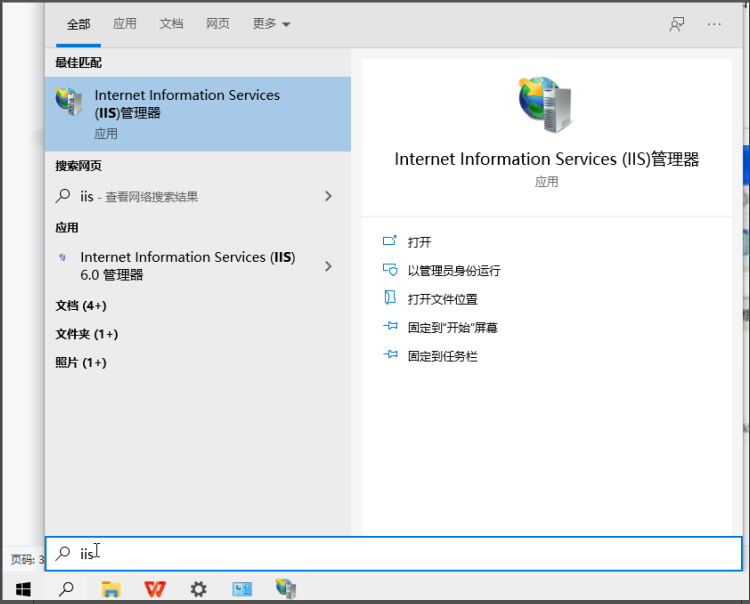Click the IIS Manager taskbar icon
Viewport: 750px width, 604px height.
[286, 589]
